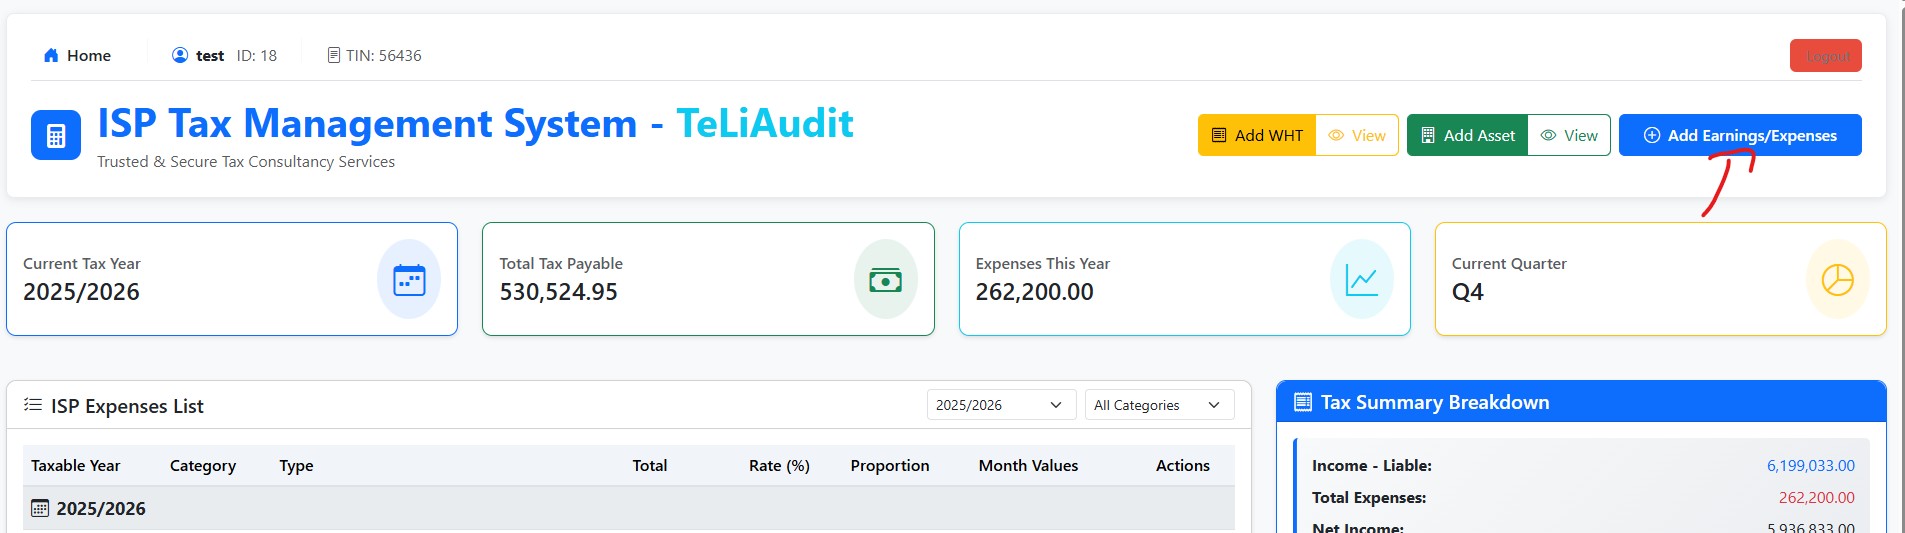Click the red Logout button
1905x533 pixels.
[1825, 56]
